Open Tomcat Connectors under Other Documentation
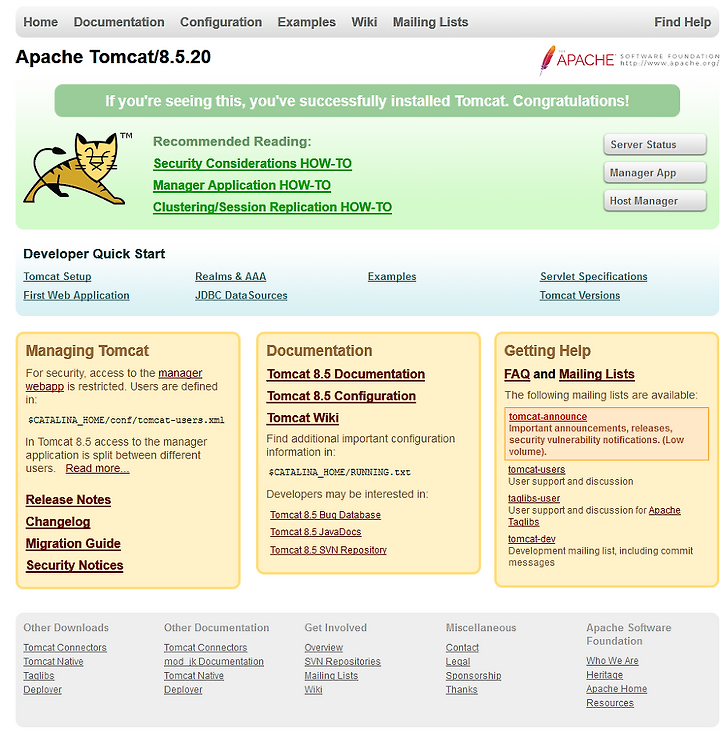This screenshot has width=720, height=732. 205,648
